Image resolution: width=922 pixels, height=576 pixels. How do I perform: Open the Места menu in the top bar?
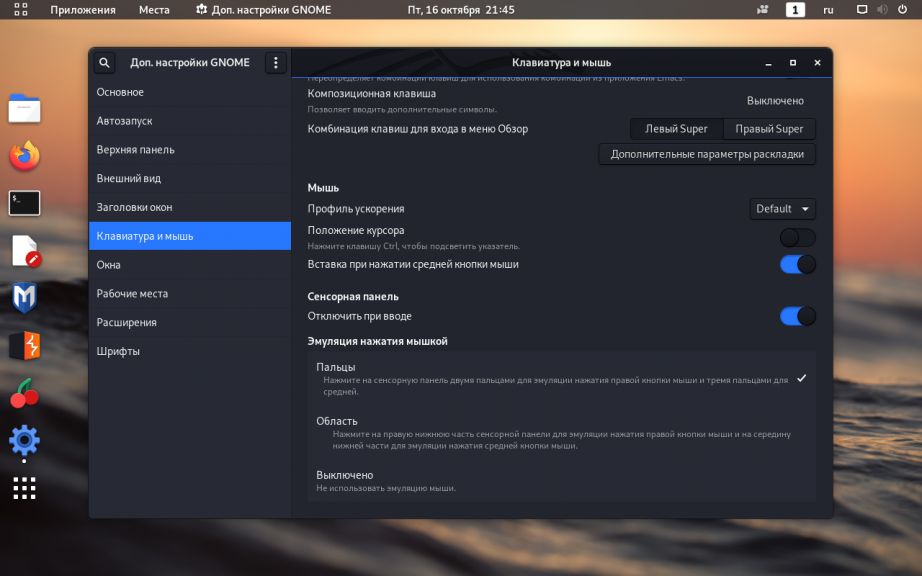click(x=154, y=9)
